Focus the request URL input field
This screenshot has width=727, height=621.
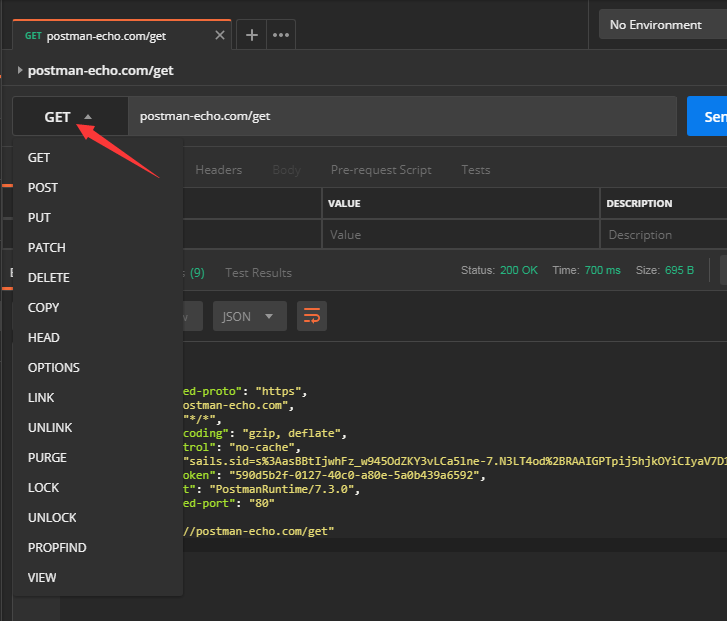(x=402, y=116)
